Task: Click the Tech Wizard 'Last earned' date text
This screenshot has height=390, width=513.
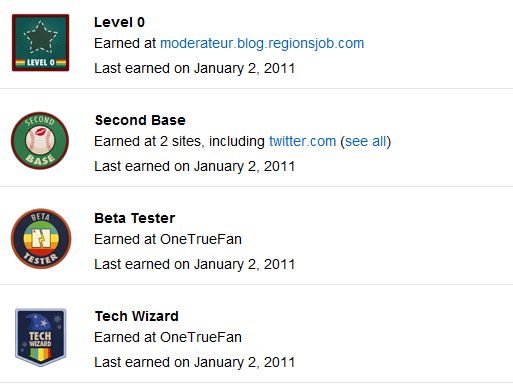Action: click(195, 362)
